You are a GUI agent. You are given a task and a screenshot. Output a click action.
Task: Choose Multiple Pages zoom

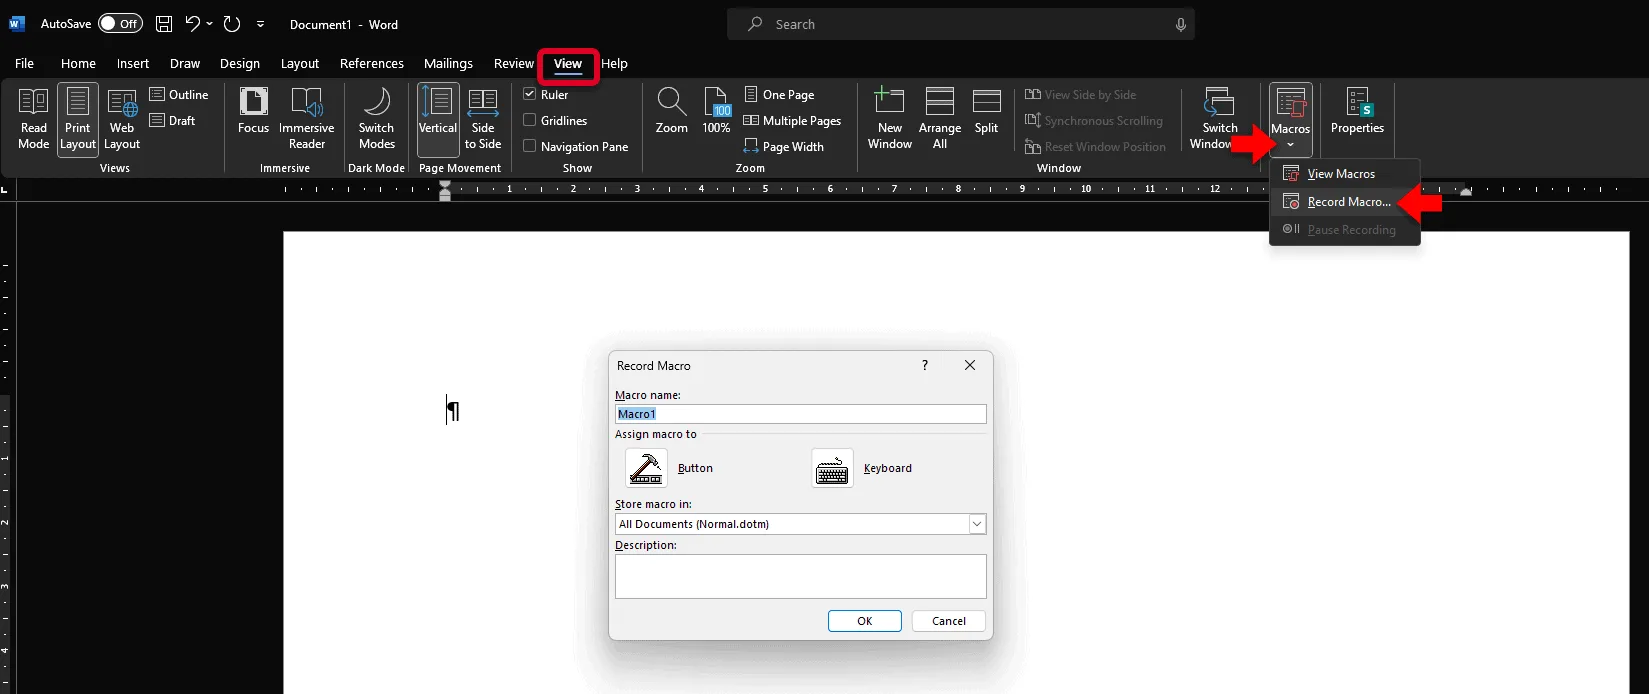click(792, 120)
